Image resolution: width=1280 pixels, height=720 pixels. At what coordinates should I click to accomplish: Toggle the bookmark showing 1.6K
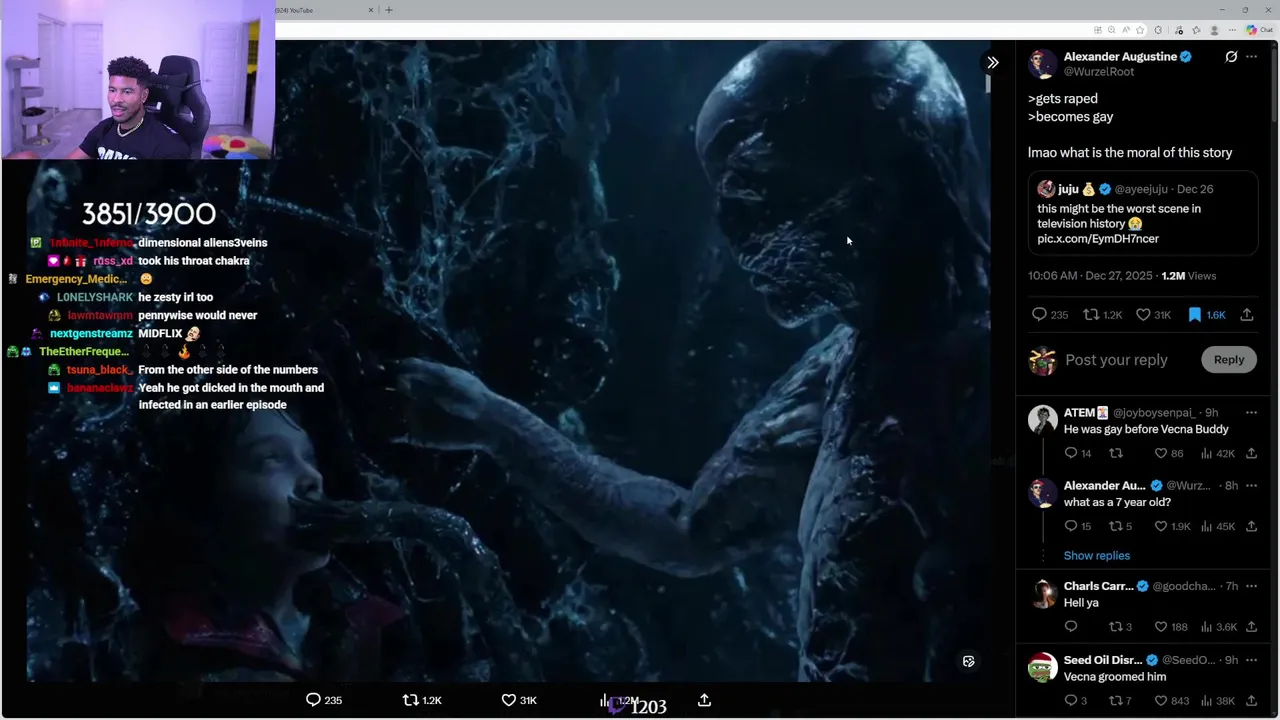[x=1206, y=314]
